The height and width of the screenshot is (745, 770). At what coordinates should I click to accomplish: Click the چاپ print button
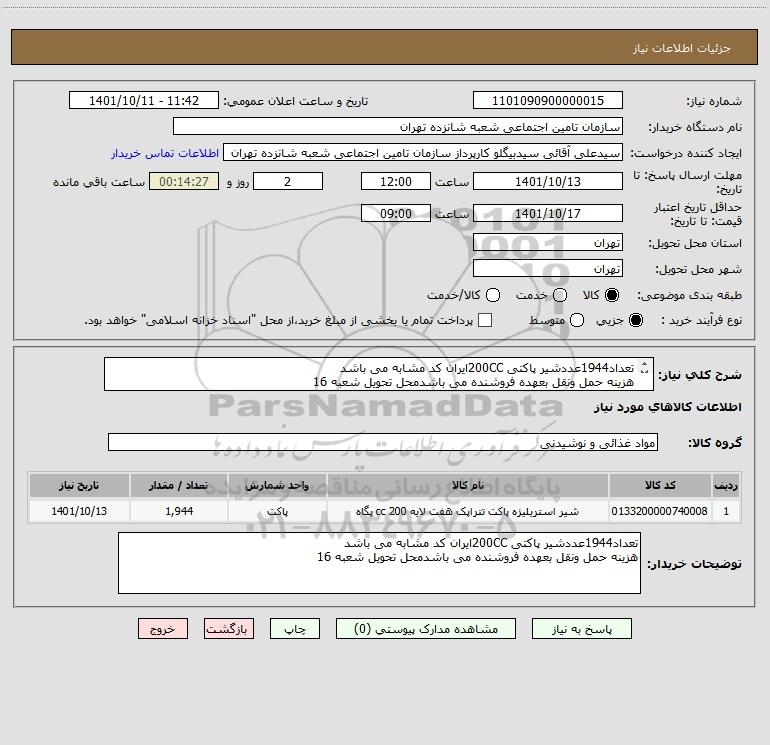(x=295, y=629)
